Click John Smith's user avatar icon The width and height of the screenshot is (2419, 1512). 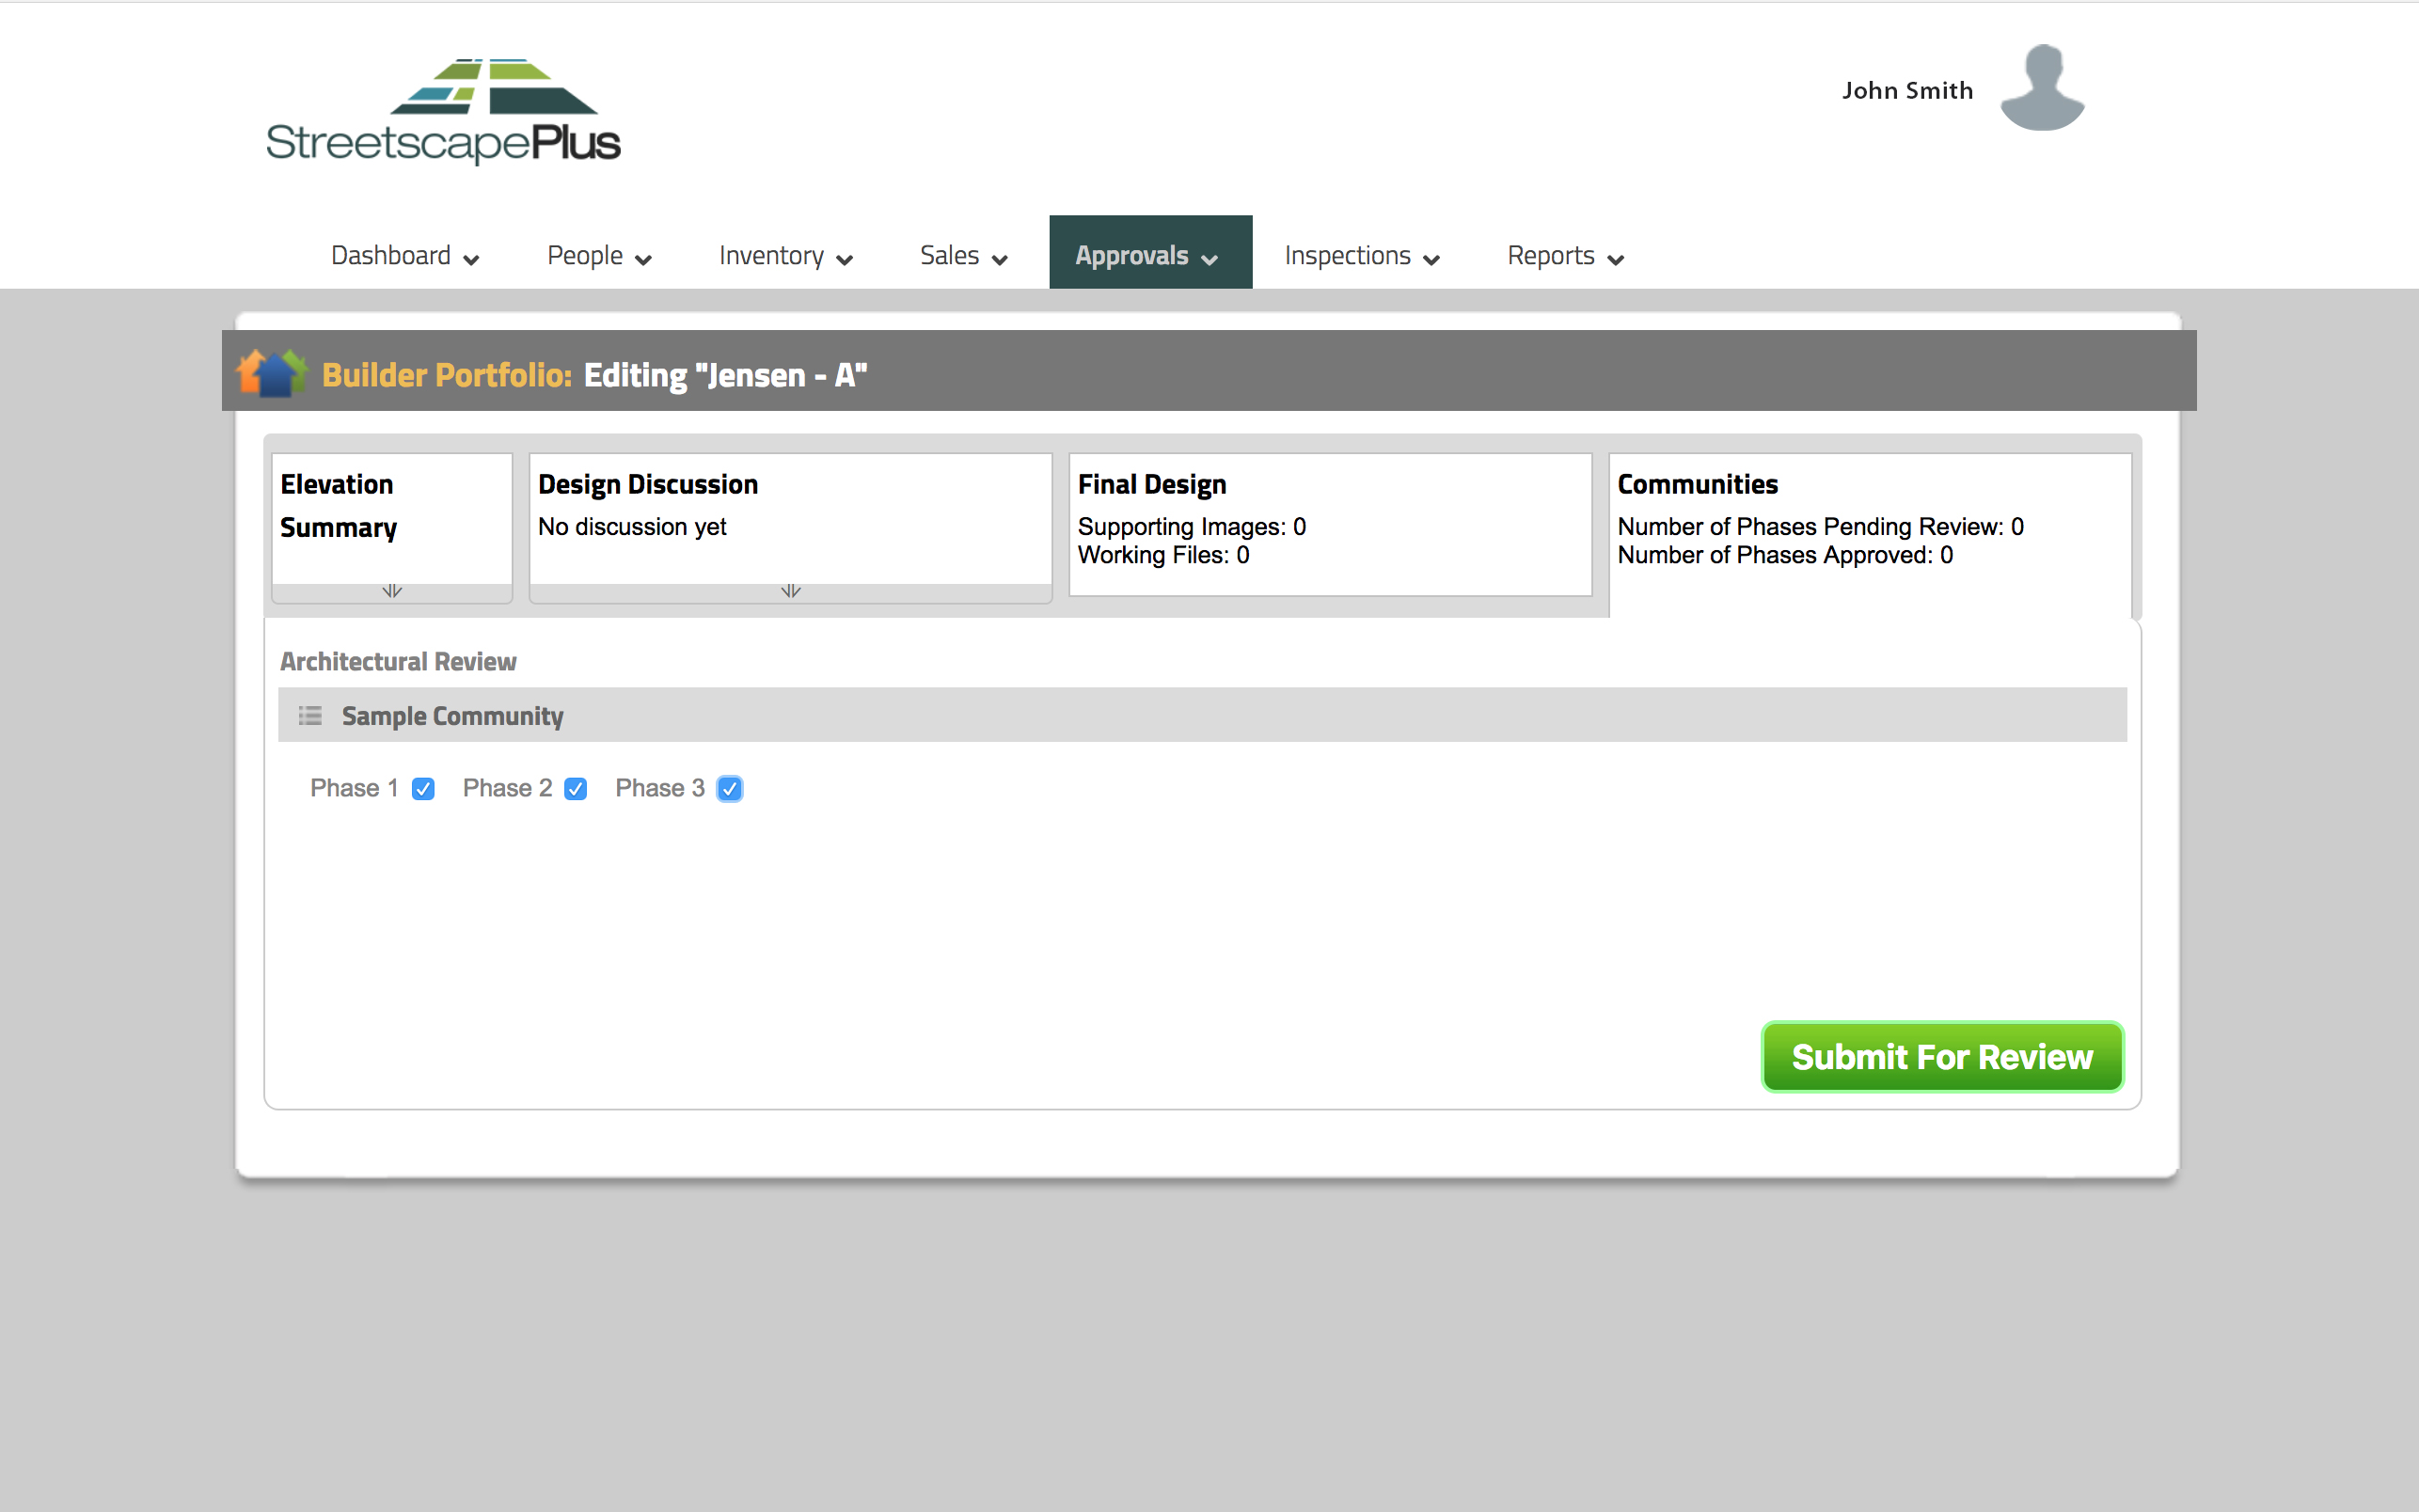coord(2041,88)
